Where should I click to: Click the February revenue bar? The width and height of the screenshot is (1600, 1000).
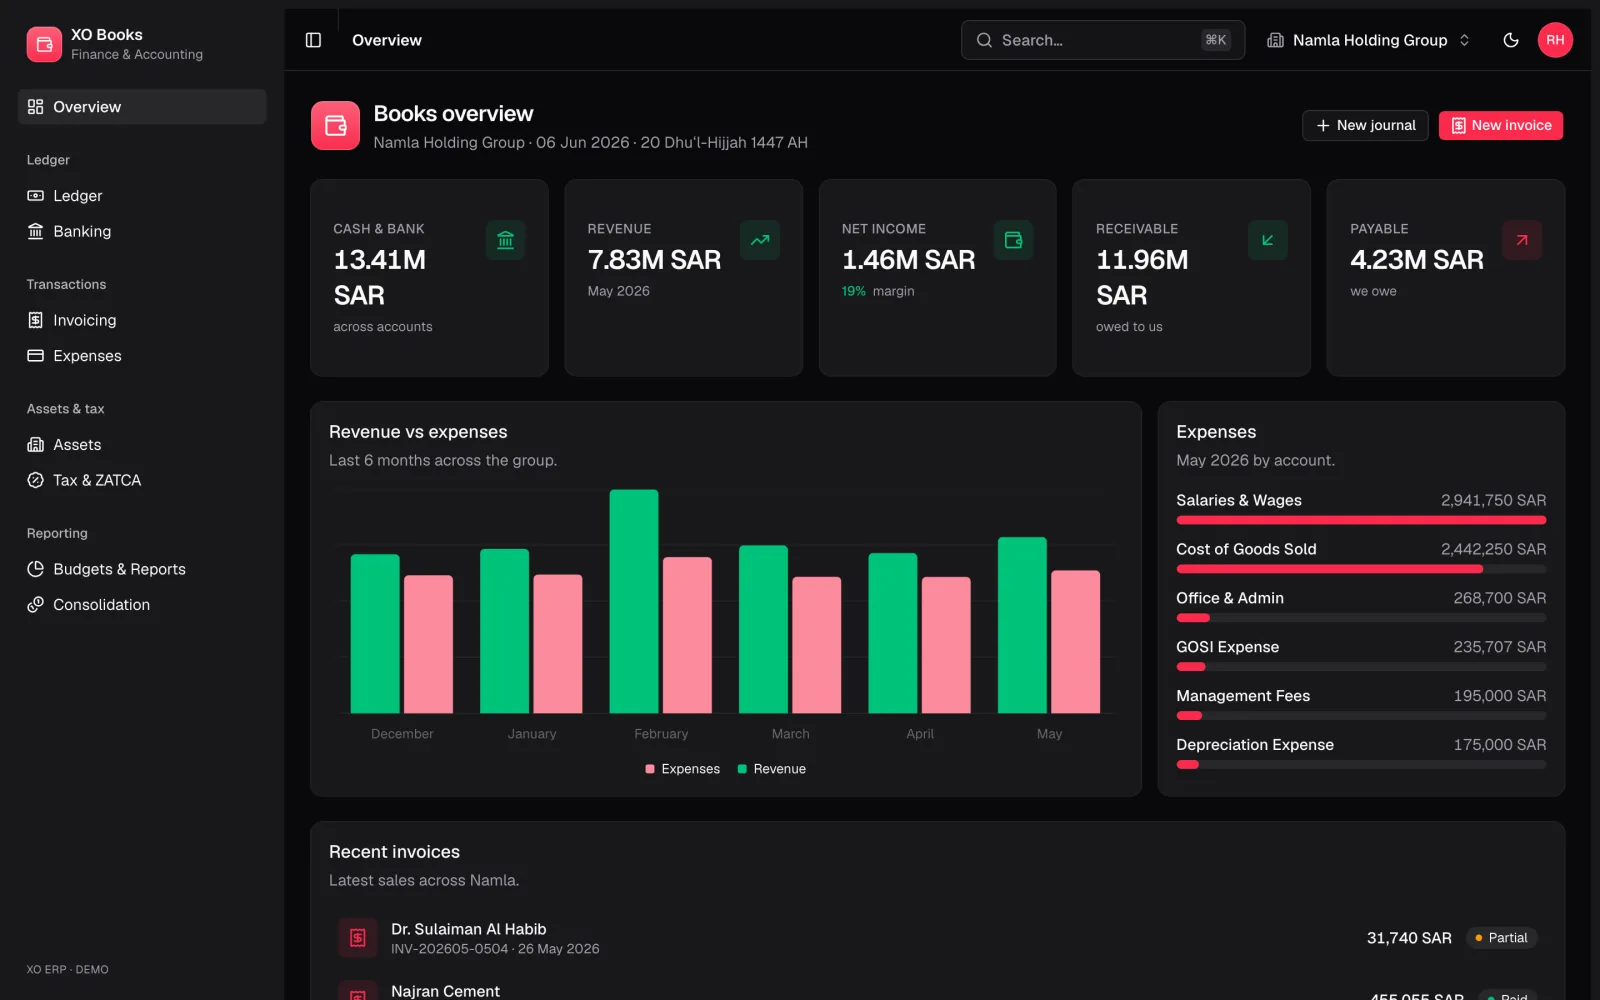pyautogui.click(x=634, y=601)
